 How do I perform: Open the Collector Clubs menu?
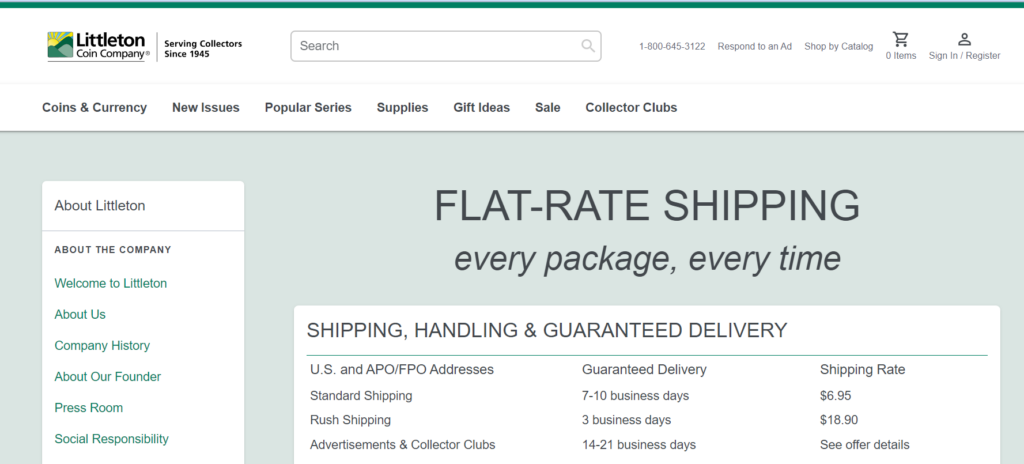click(x=632, y=108)
